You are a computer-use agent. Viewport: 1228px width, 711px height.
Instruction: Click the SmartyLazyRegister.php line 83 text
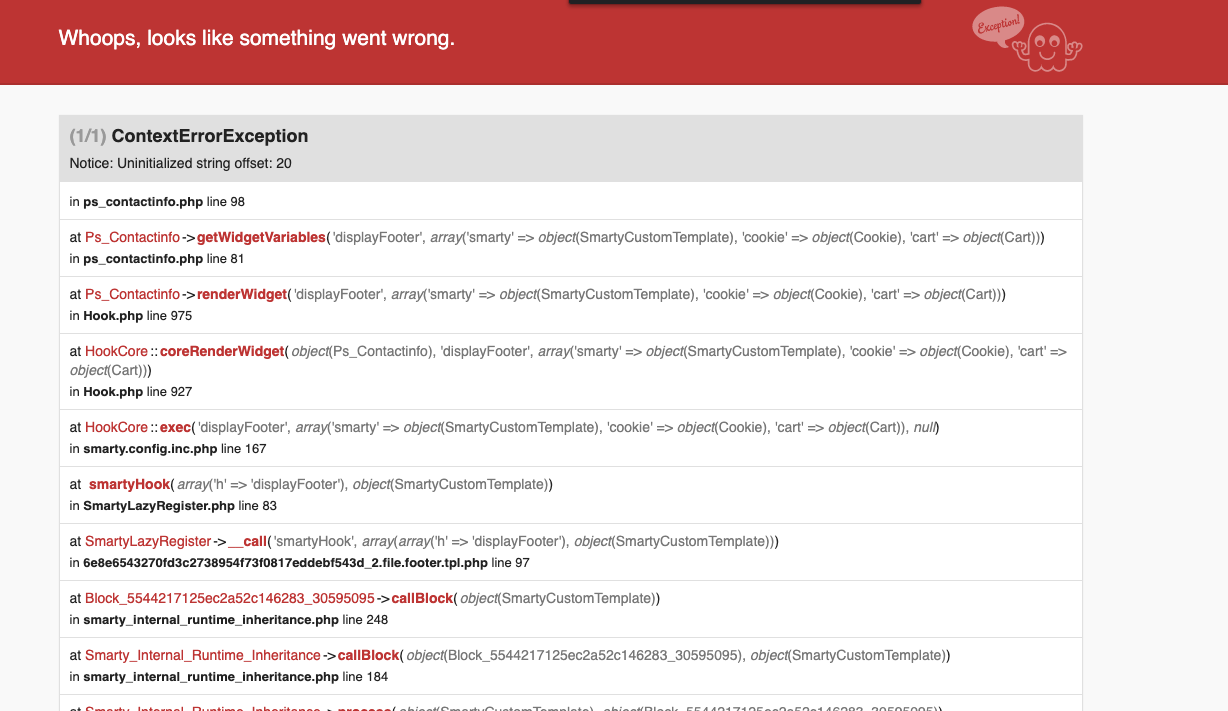[164, 506]
